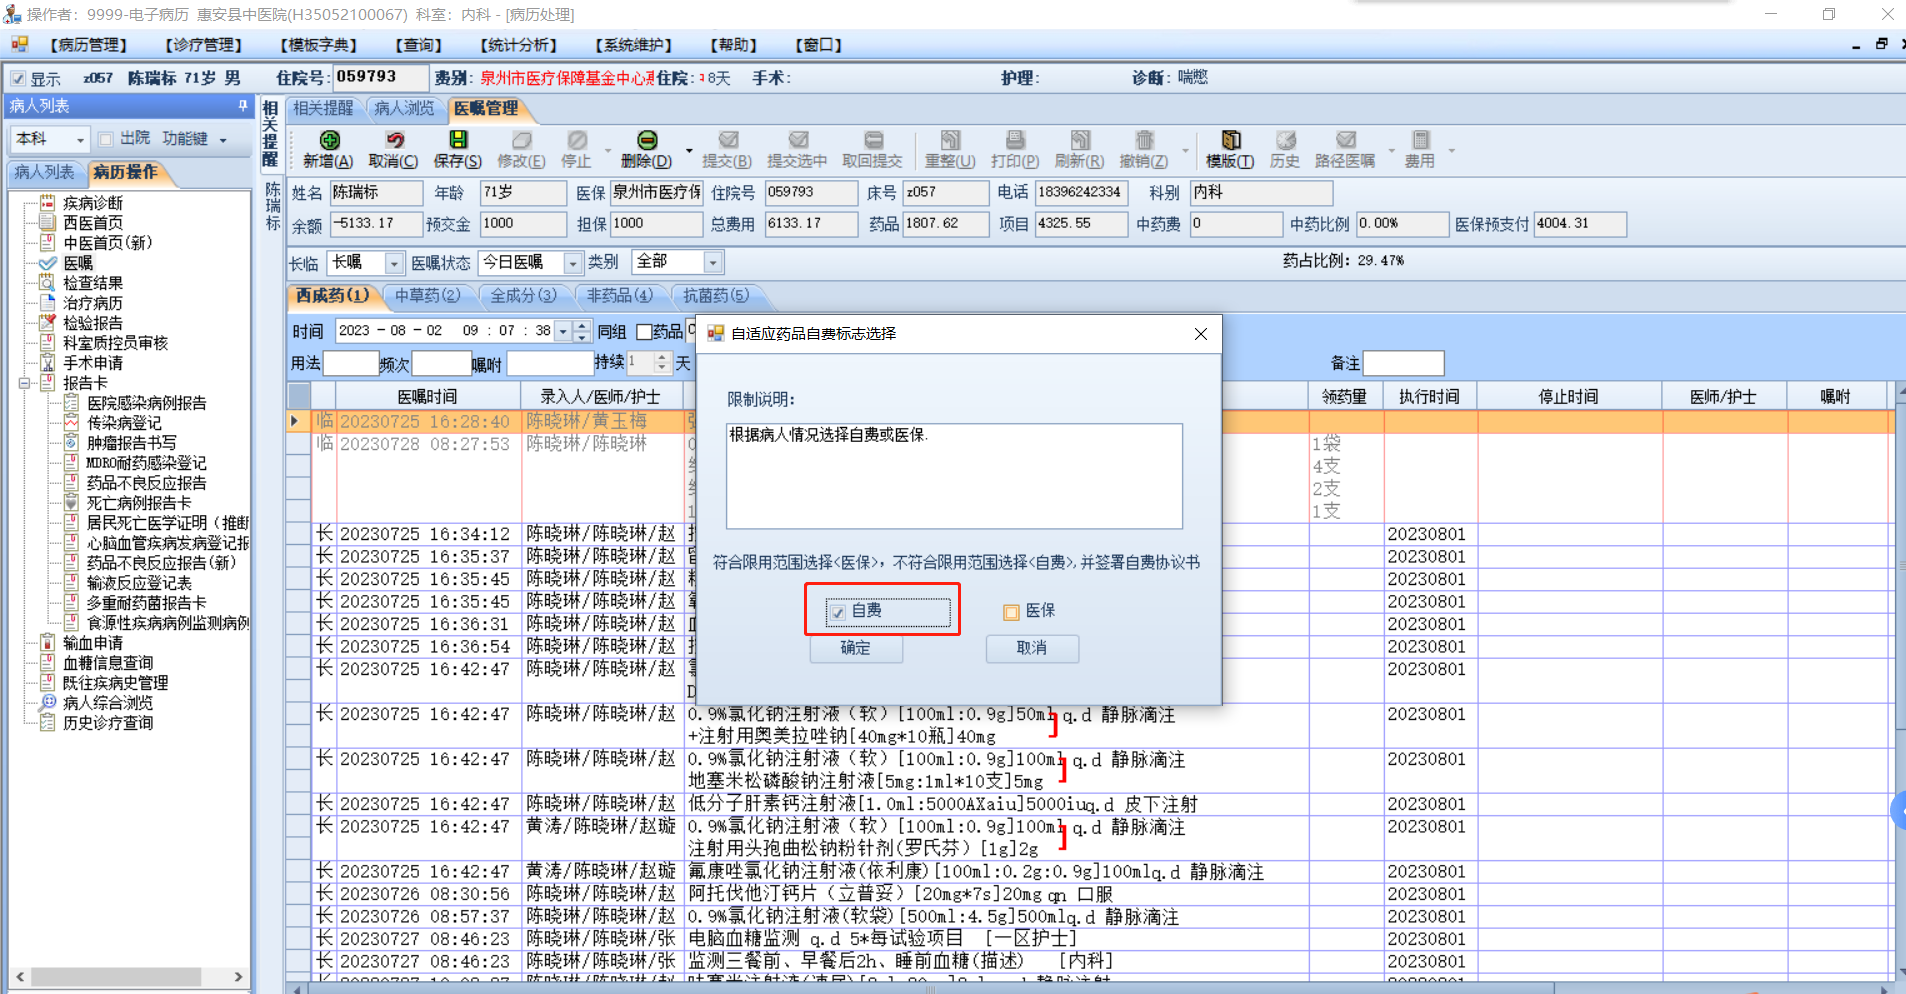Click the 新增(A) add order icon
1906x994 pixels.
(x=329, y=140)
